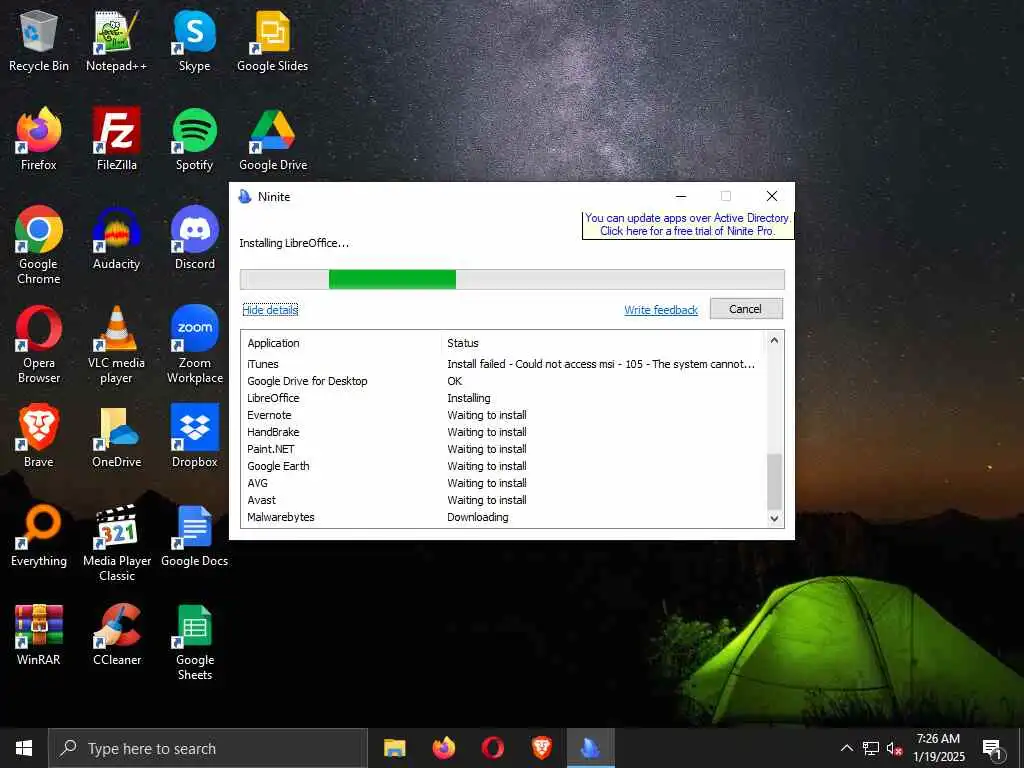Open the notification center icon

(x=992, y=748)
